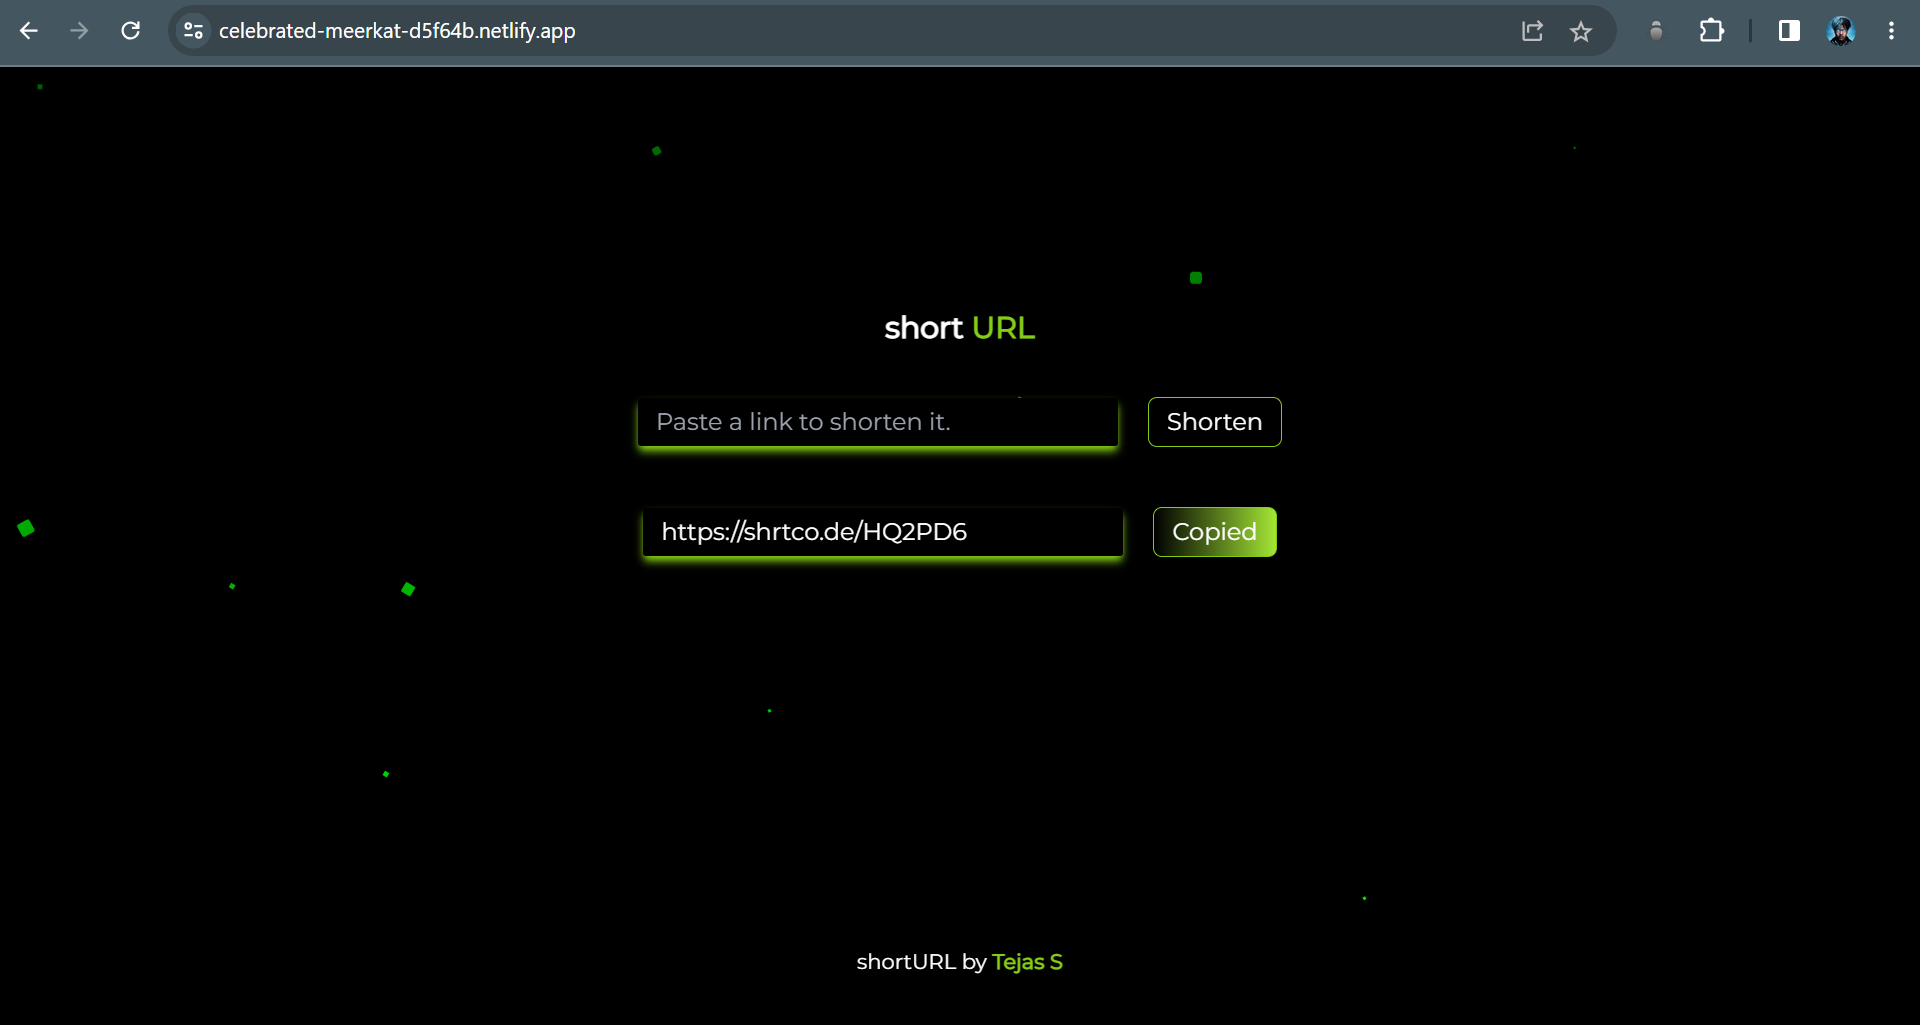The width and height of the screenshot is (1920, 1025).
Task: Bookmark this page with the star icon
Action: click(x=1580, y=31)
